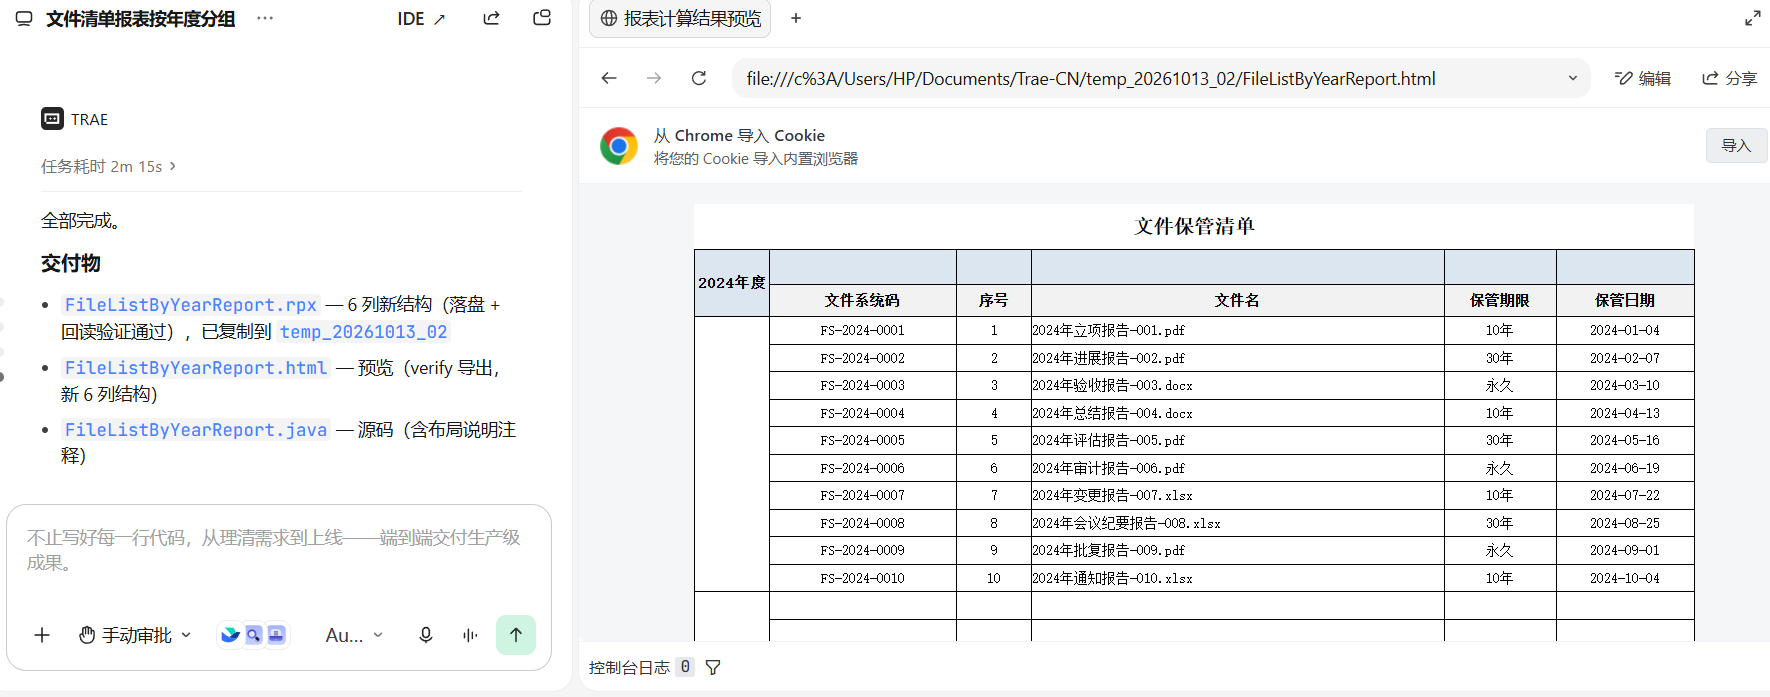Screen dimensions: 1770x697
Task: Click the purple tool icon after the magnifier
Action: point(277,635)
